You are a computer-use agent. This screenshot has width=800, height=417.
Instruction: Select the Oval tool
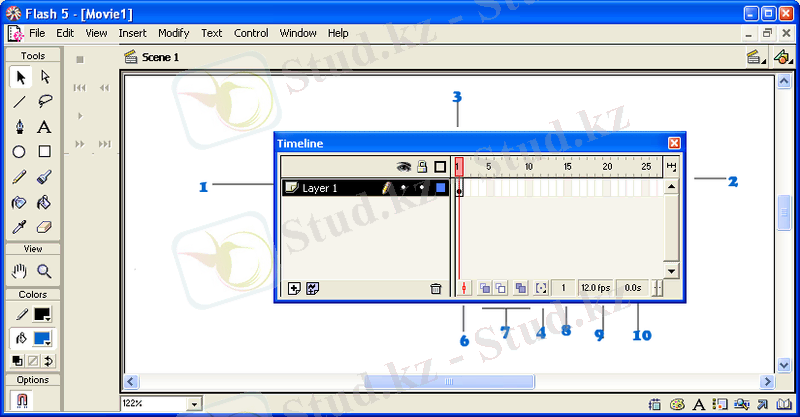pyautogui.click(x=19, y=152)
